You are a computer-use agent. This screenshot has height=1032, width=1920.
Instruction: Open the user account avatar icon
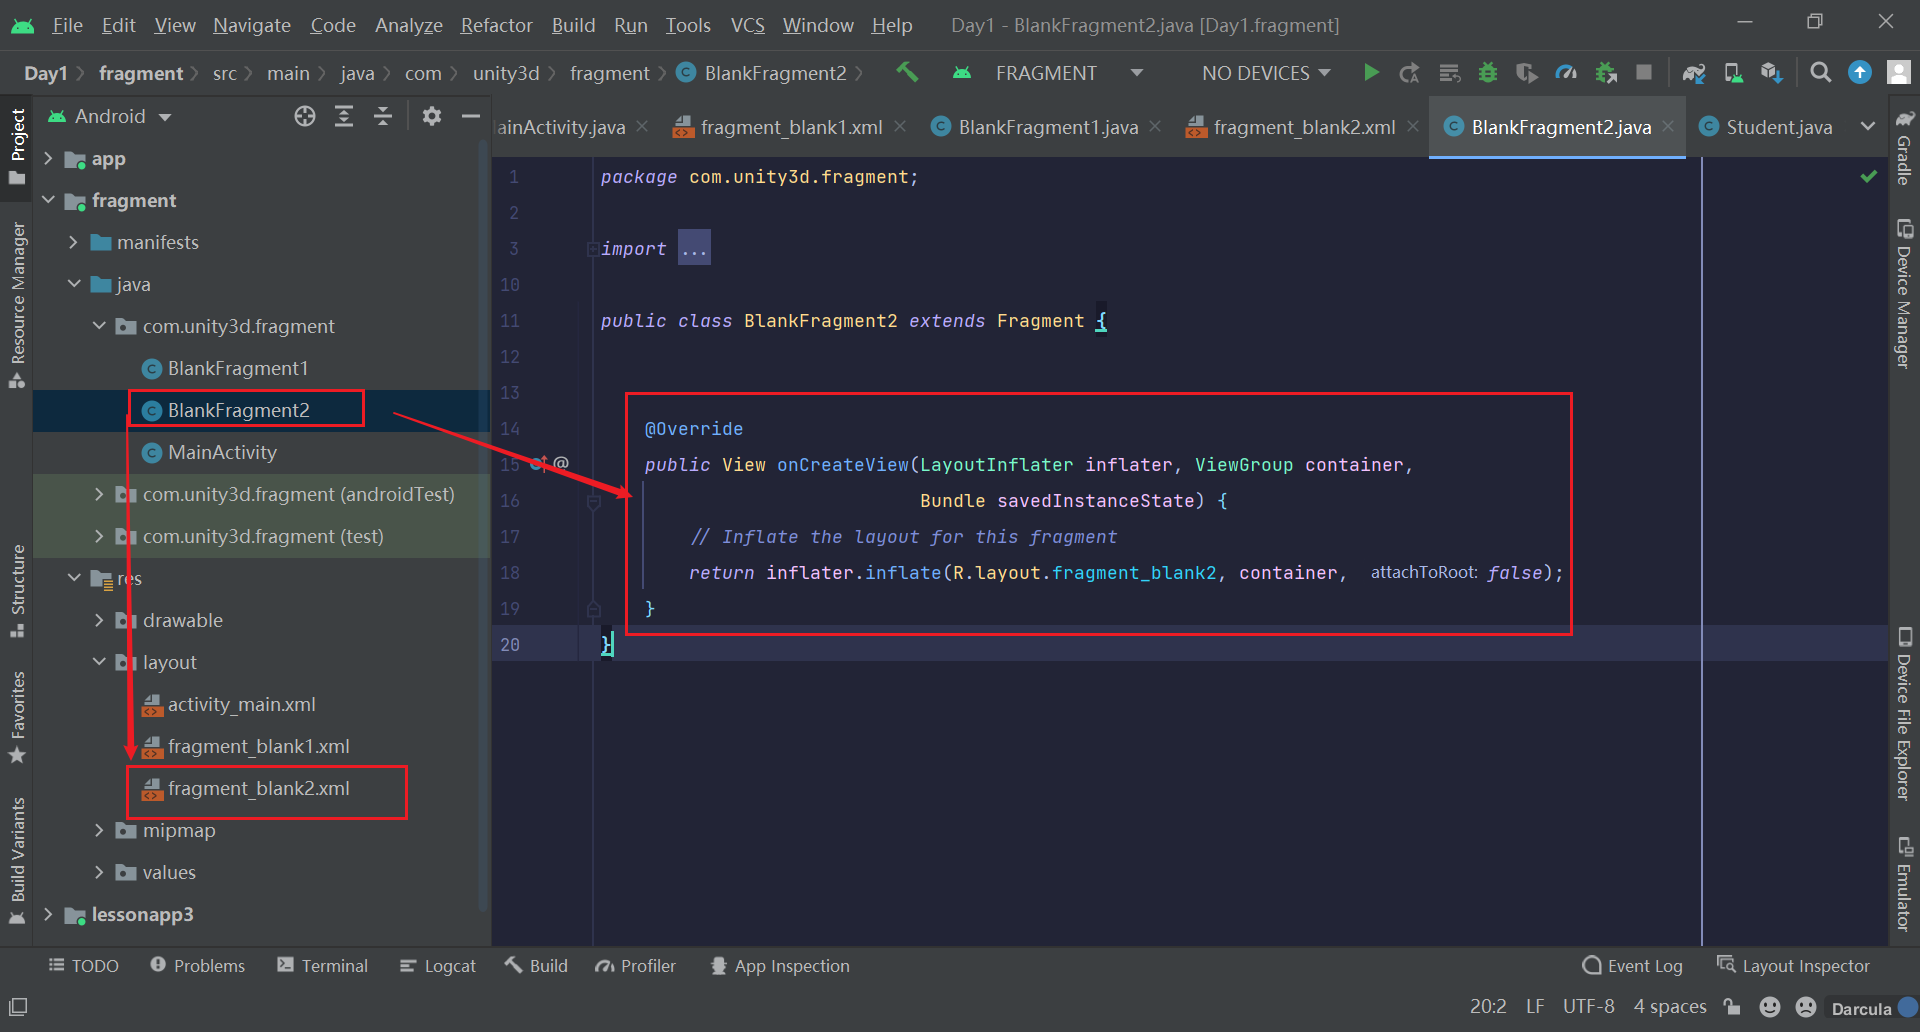[x=1898, y=72]
